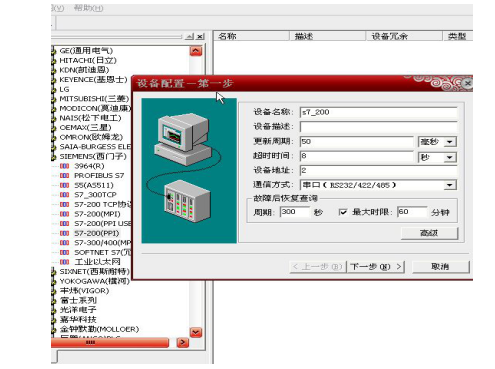Click the right arrow of horizontal scrollbar
Image resolution: width=495 pixels, height=369 pixels.
coord(182,342)
